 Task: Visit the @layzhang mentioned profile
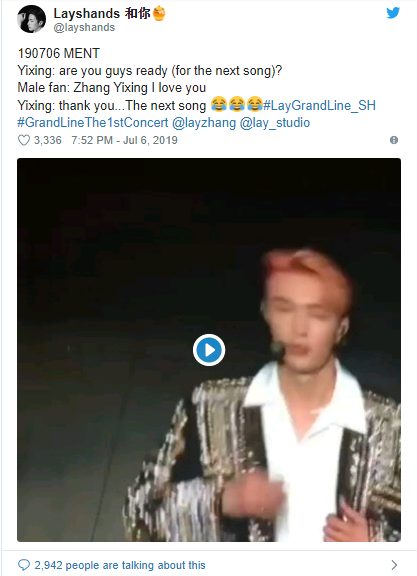point(204,122)
